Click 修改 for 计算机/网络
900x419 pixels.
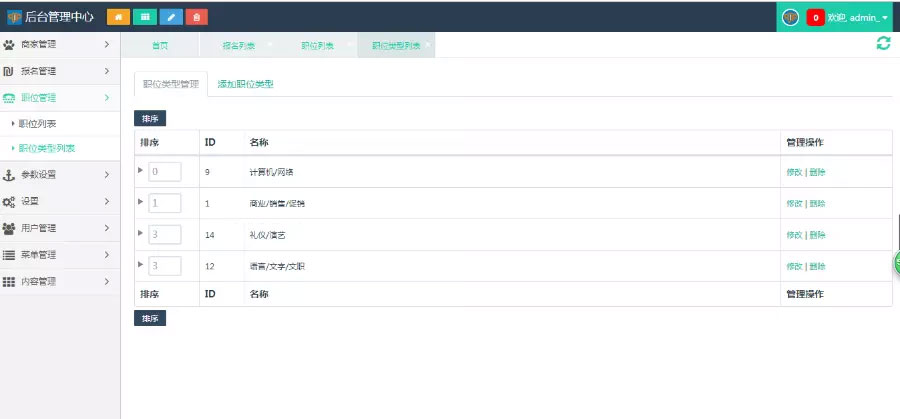click(794, 172)
